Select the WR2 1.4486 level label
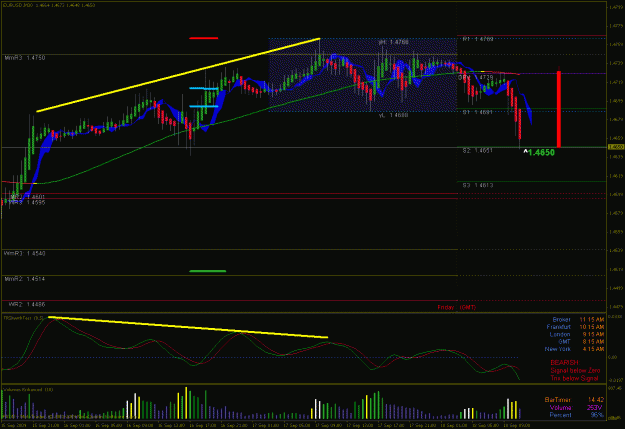This screenshot has height=429, width=625. point(27,305)
